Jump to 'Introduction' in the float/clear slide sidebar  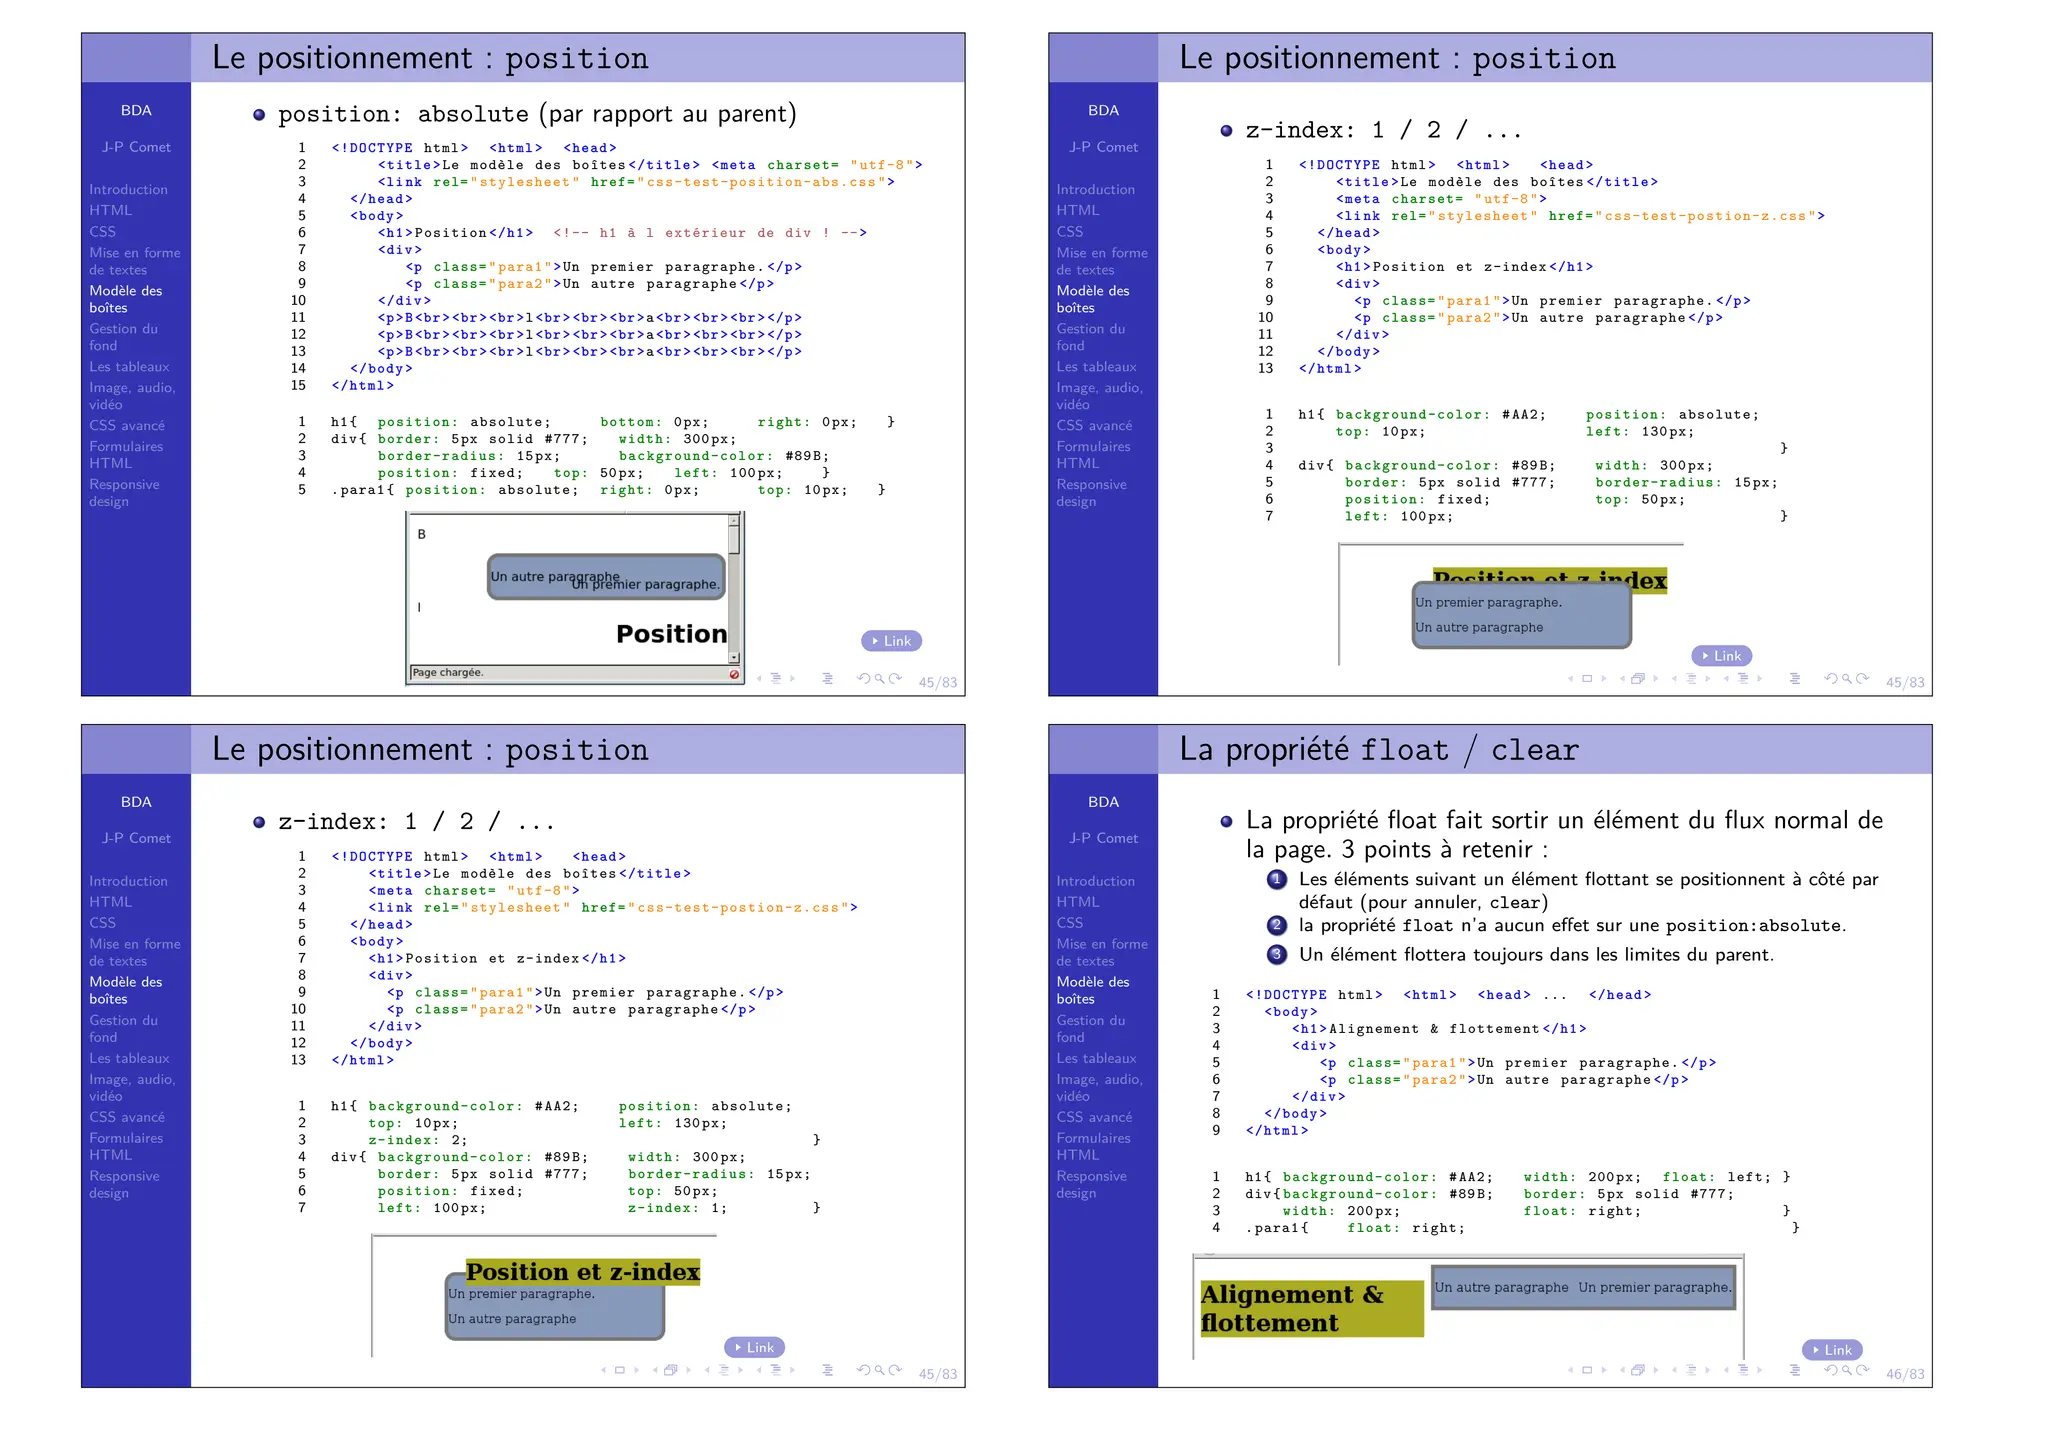[x=1095, y=881]
